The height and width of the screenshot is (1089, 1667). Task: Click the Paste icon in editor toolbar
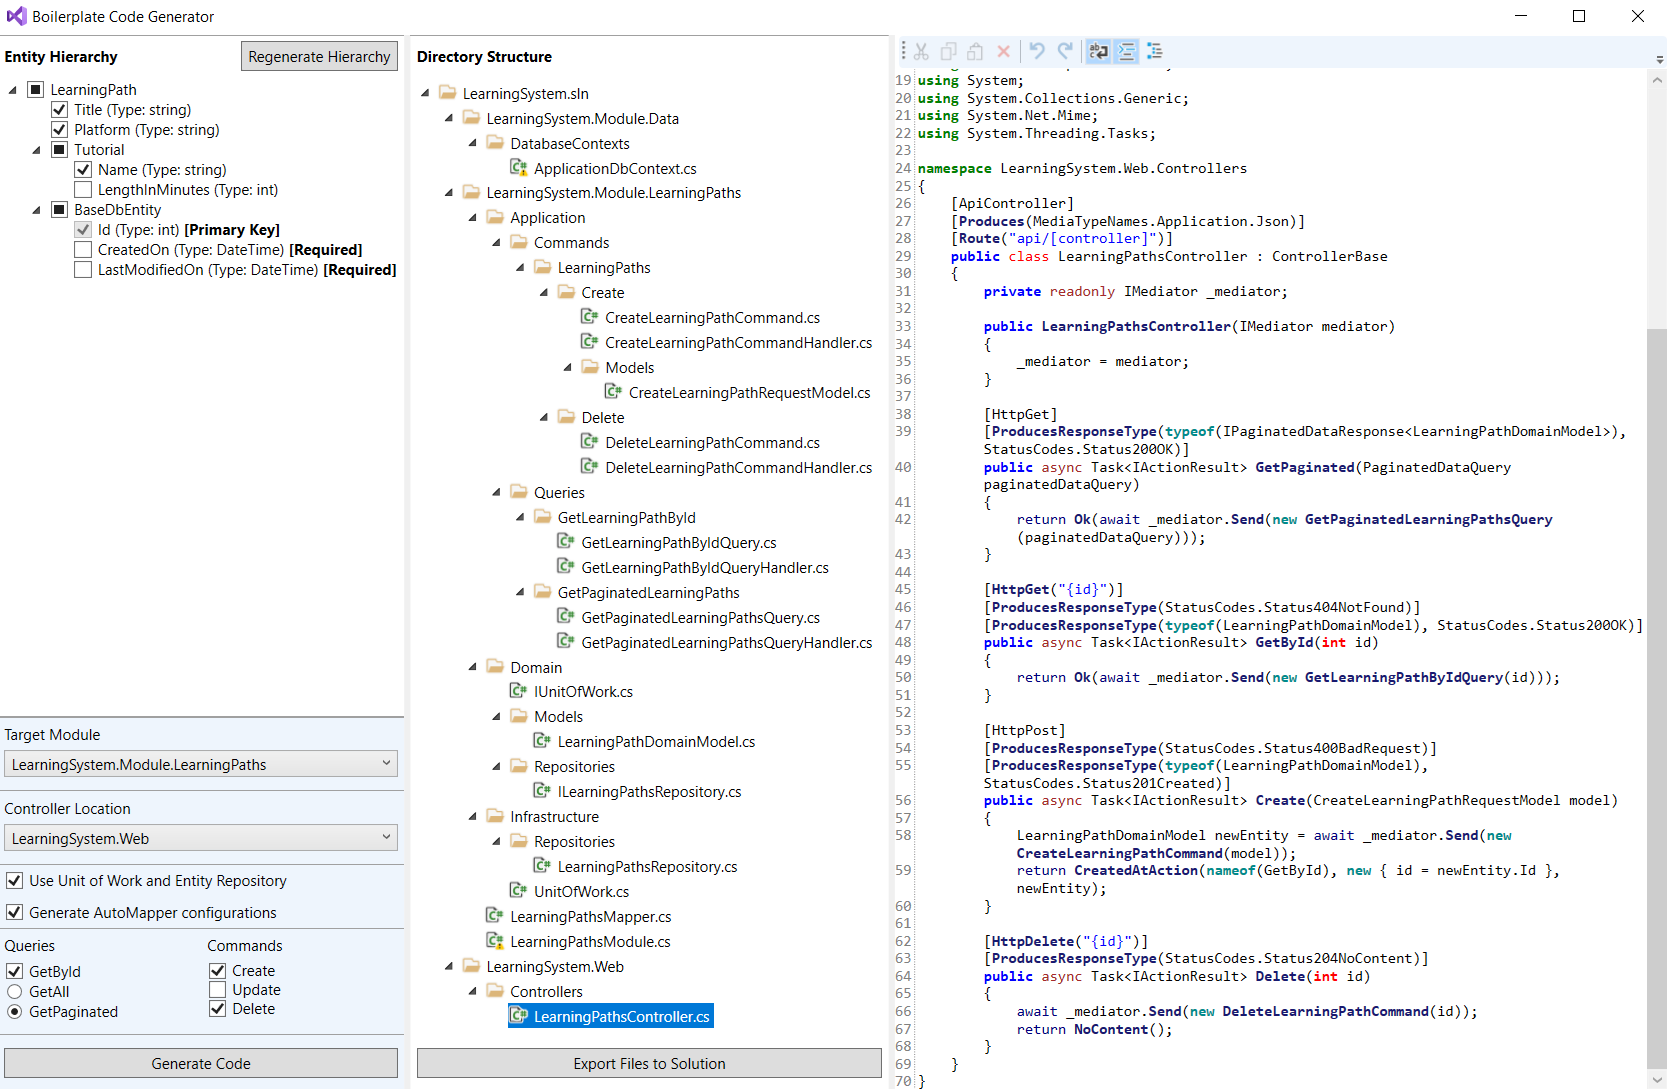tap(975, 51)
